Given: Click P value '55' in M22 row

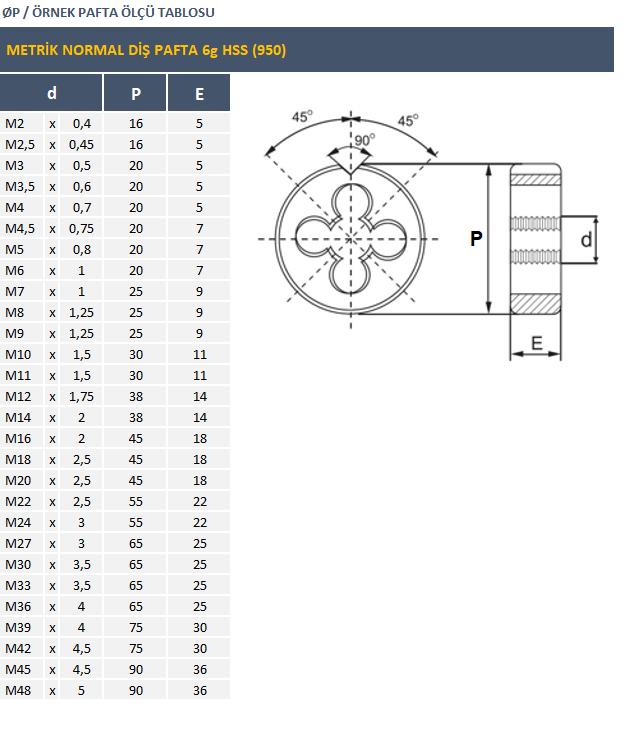Looking at the screenshot, I should click(x=136, y=501).
